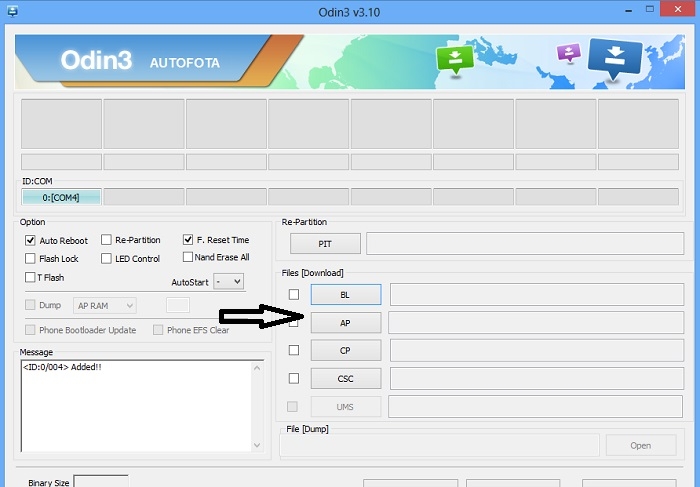Image resolution: width=700 pixels, height=487 pixels.
Task: Open the AutoStart dropdown
Action: (x=229, y=282)
